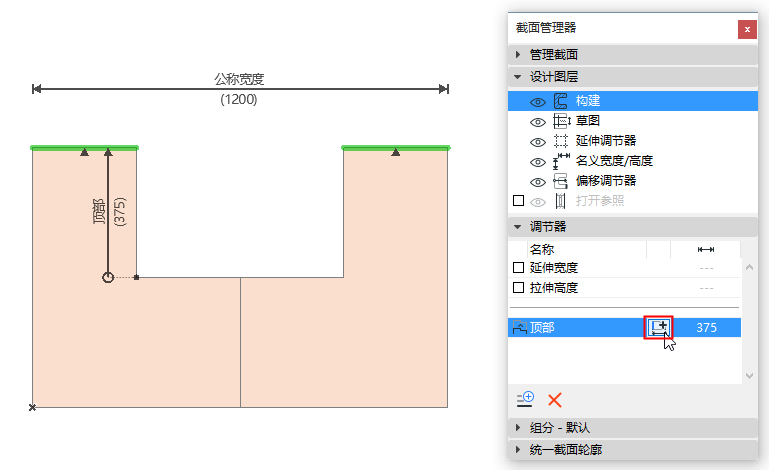Click the vertical 顶部 (375) dimension label
769x470 pixels.
click(109, 211)
